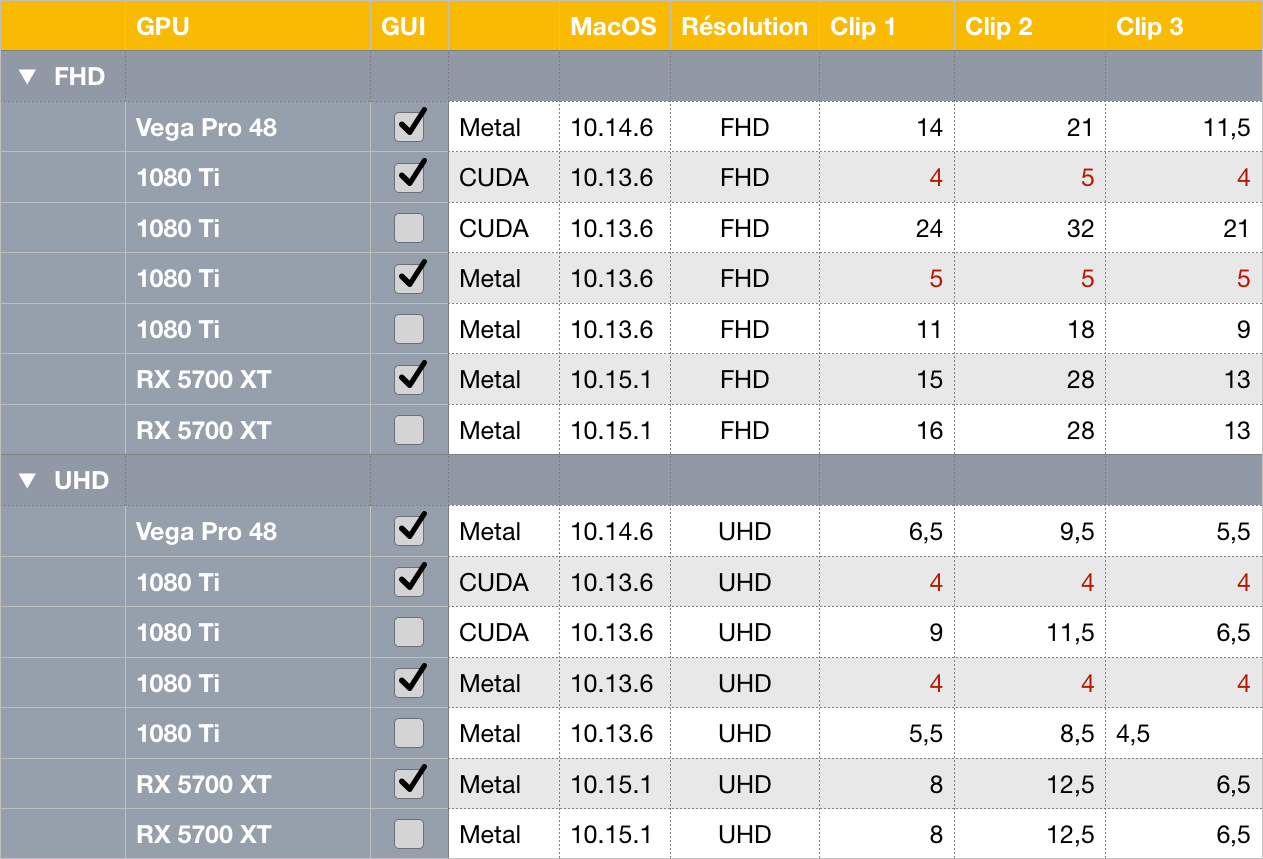Tick the empty GUI checkbox for FHD RX 5700 XT
The height and width of the screenshot is (859, 1263).
click(409, 430)
